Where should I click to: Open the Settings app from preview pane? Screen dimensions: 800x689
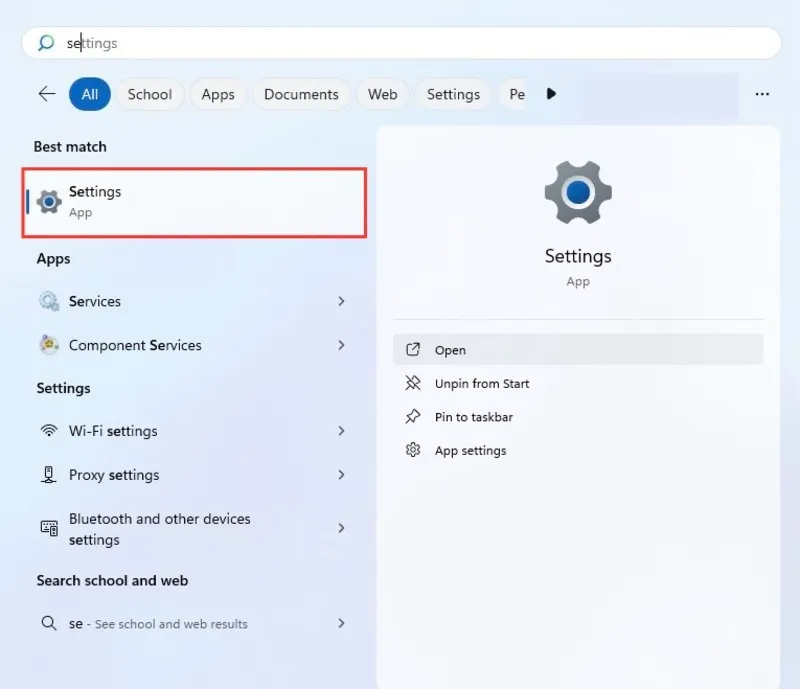click(450, 350)
